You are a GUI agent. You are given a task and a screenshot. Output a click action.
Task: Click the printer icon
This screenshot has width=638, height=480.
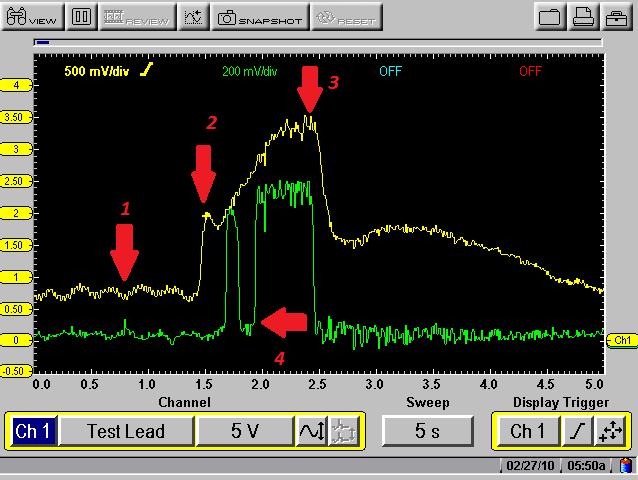[x=585, y=17]
